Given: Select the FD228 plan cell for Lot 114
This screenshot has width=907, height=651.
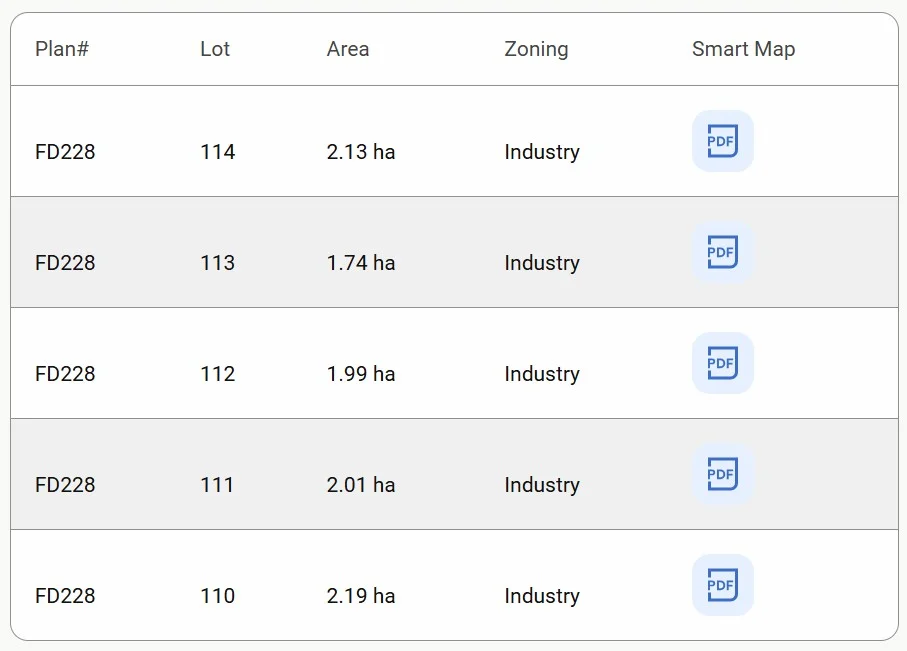Looking at the screenshot, I should 65,152.
